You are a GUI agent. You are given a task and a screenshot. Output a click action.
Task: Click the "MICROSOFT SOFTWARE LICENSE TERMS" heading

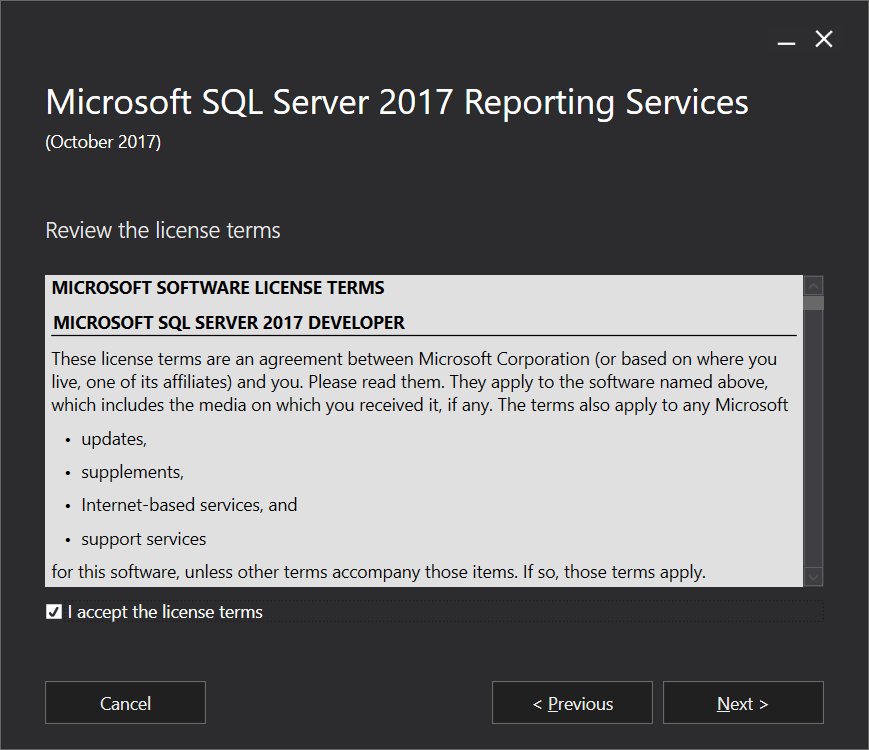[x=218, y=288]
